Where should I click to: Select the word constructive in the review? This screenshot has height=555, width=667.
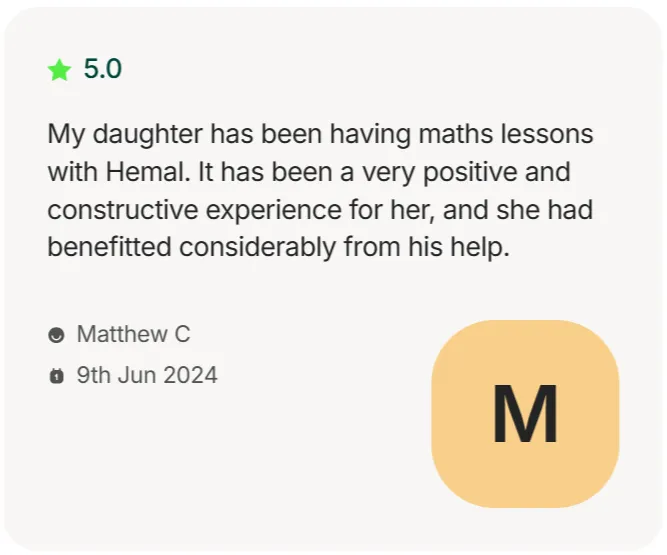point(123,210)
